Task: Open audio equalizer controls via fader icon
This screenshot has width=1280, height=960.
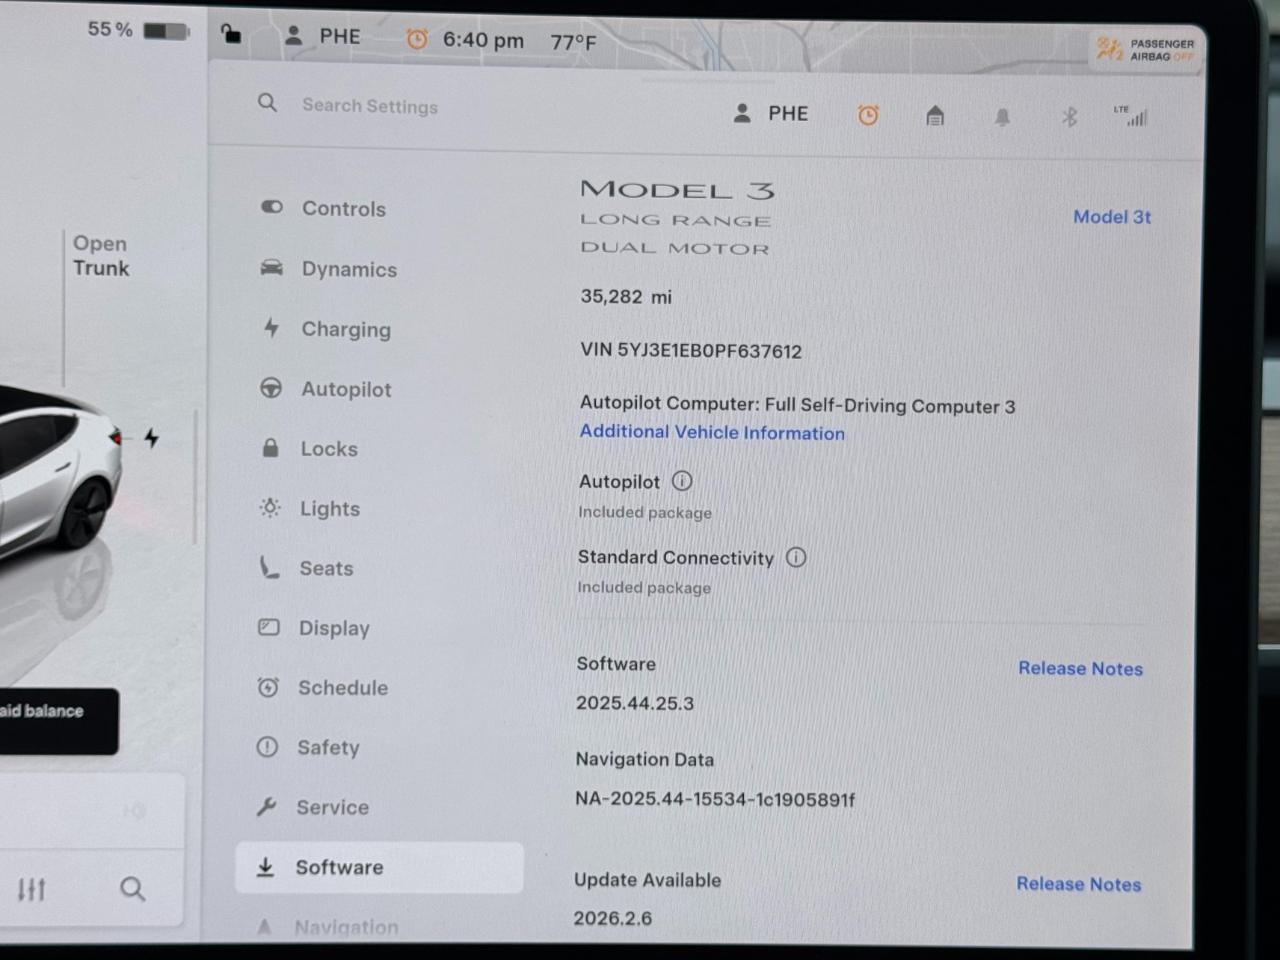Action: click(33, 888)
